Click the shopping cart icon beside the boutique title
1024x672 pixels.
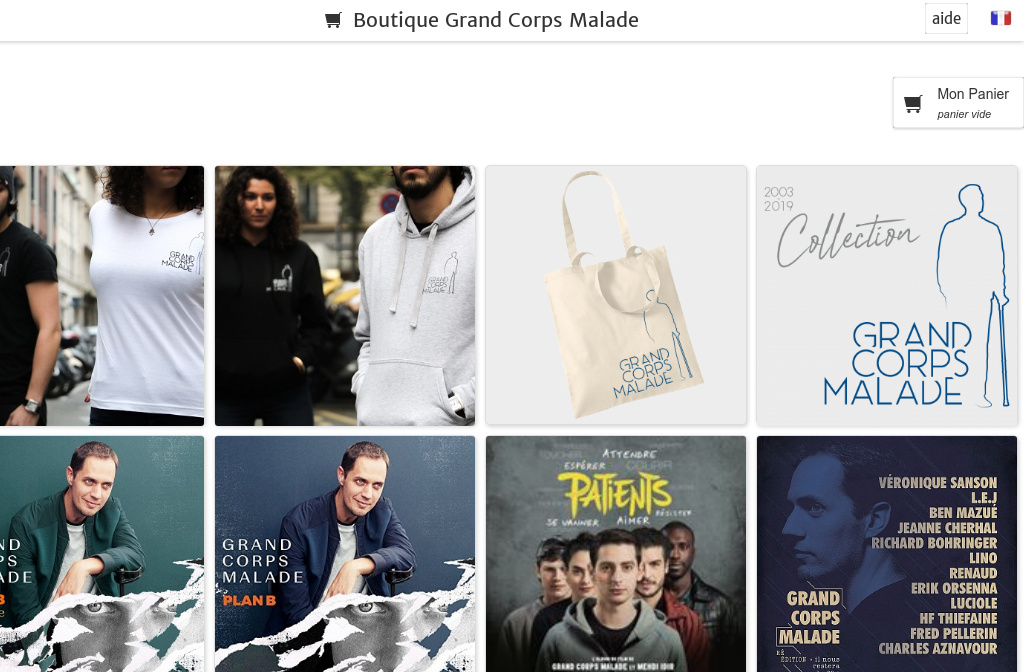333,20
